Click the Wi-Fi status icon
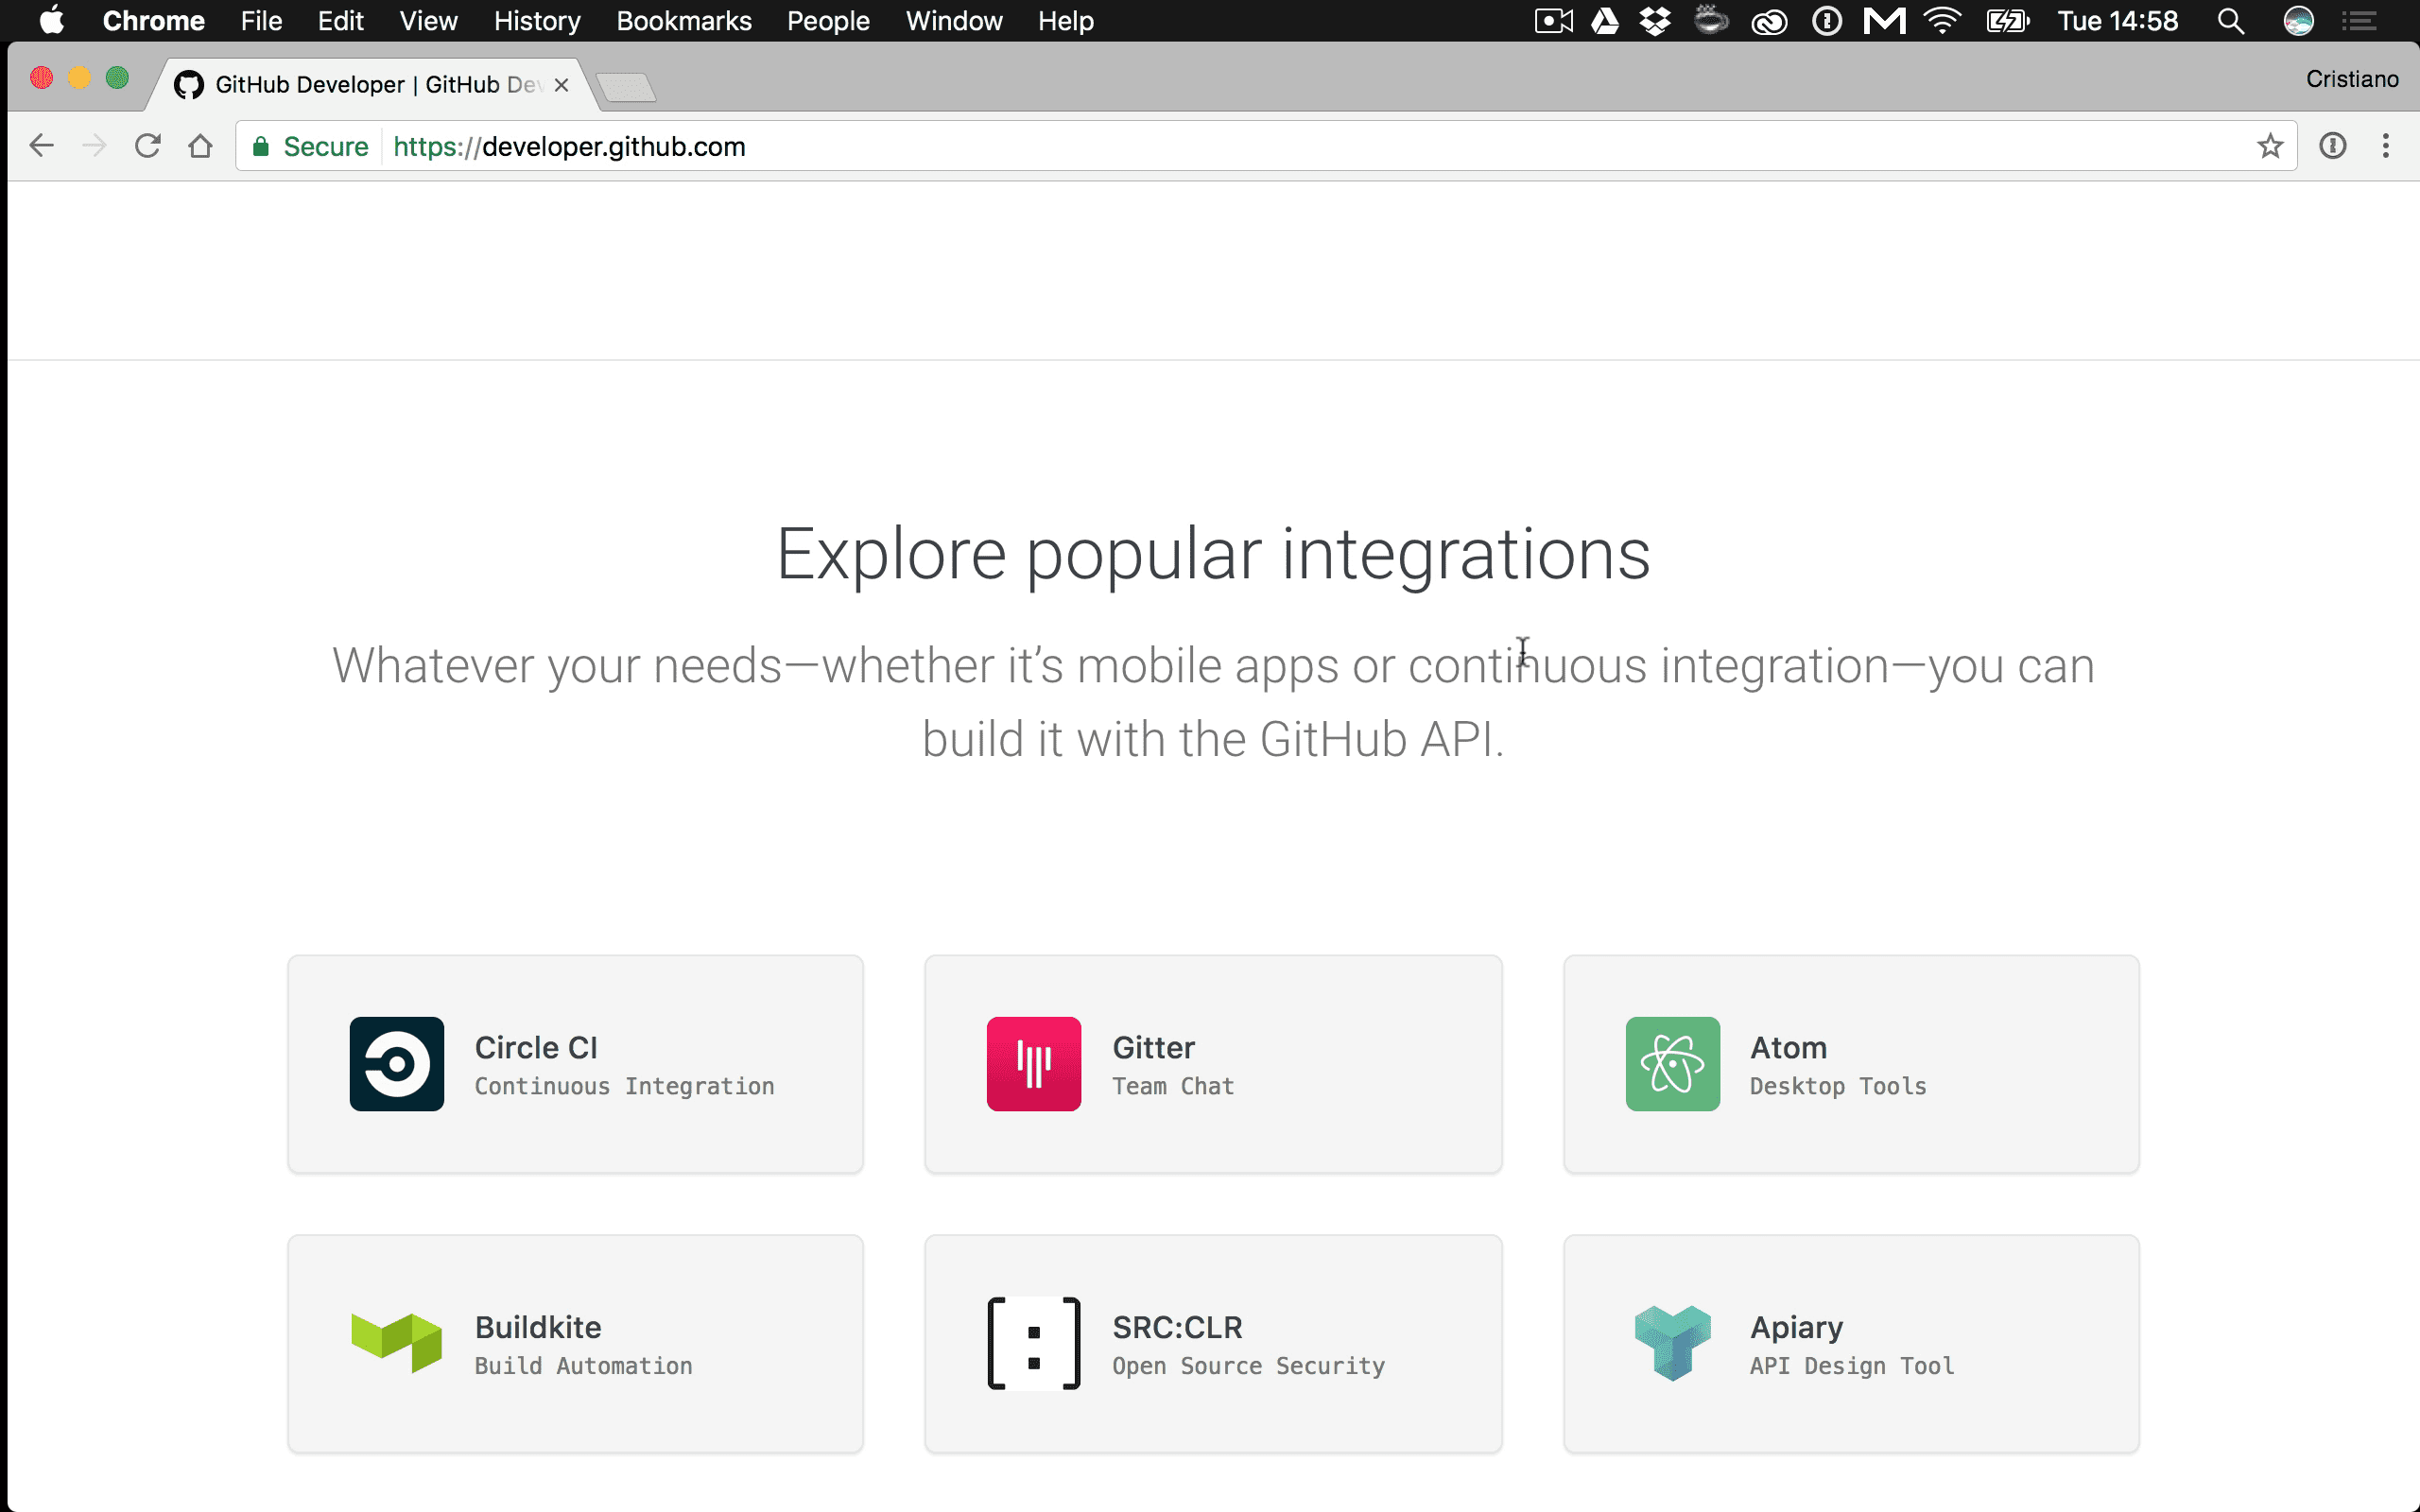Image resolution: width=2420 pixels, height=1512 pixels. [x=1942, y=20]
